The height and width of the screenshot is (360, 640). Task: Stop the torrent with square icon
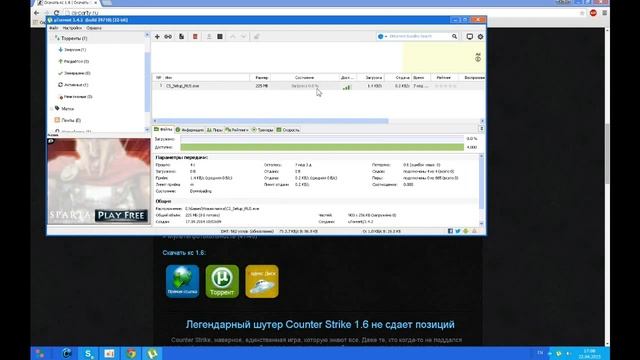pyautogui.click(x=220, y=37)
